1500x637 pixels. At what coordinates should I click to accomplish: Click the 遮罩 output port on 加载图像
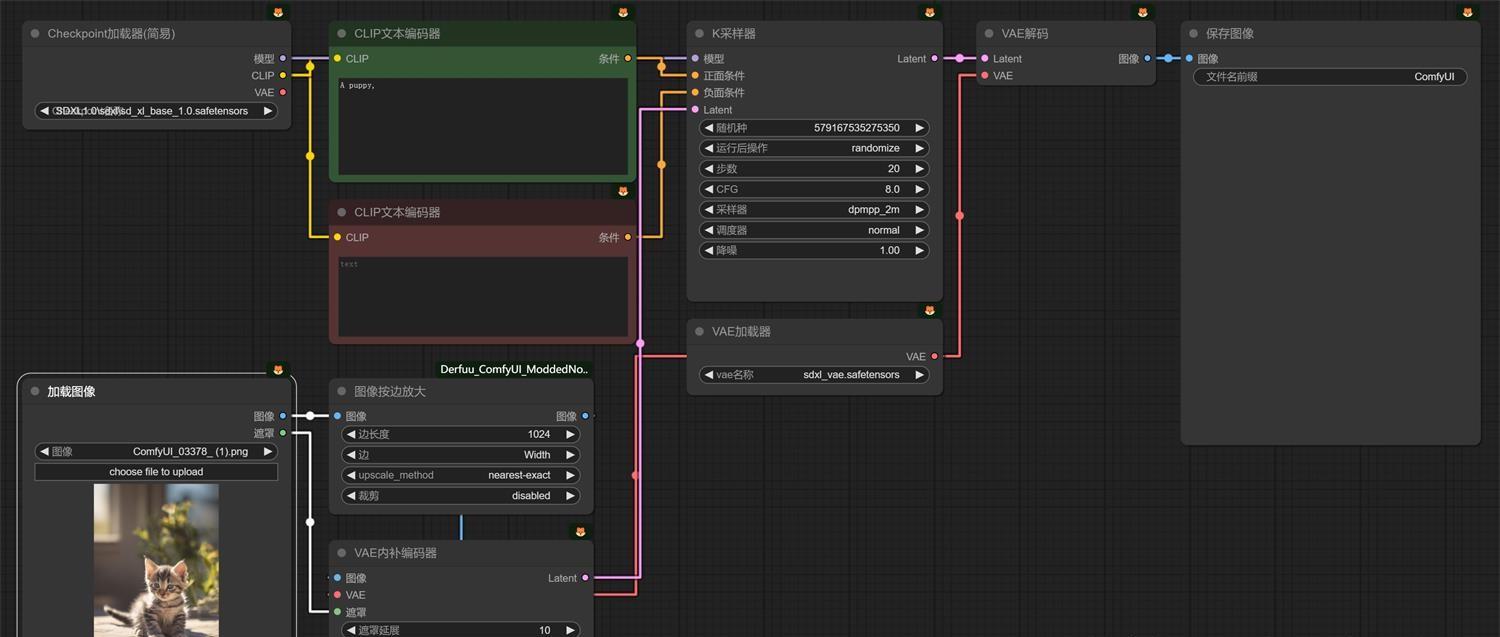click(283, 433)
